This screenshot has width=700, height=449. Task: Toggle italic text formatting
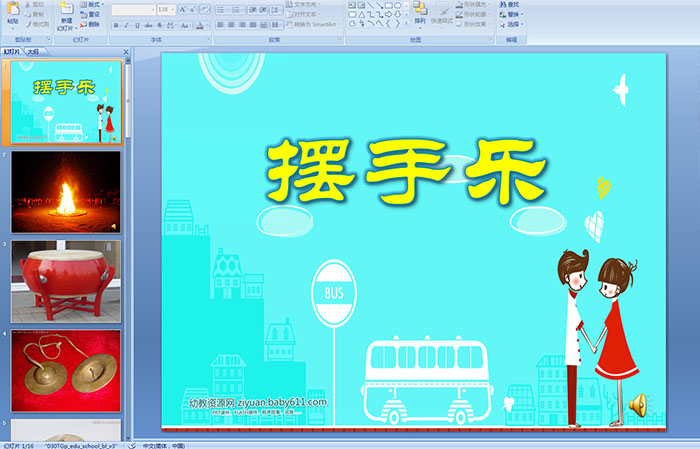pyautogui.click(x=125, y=24)
